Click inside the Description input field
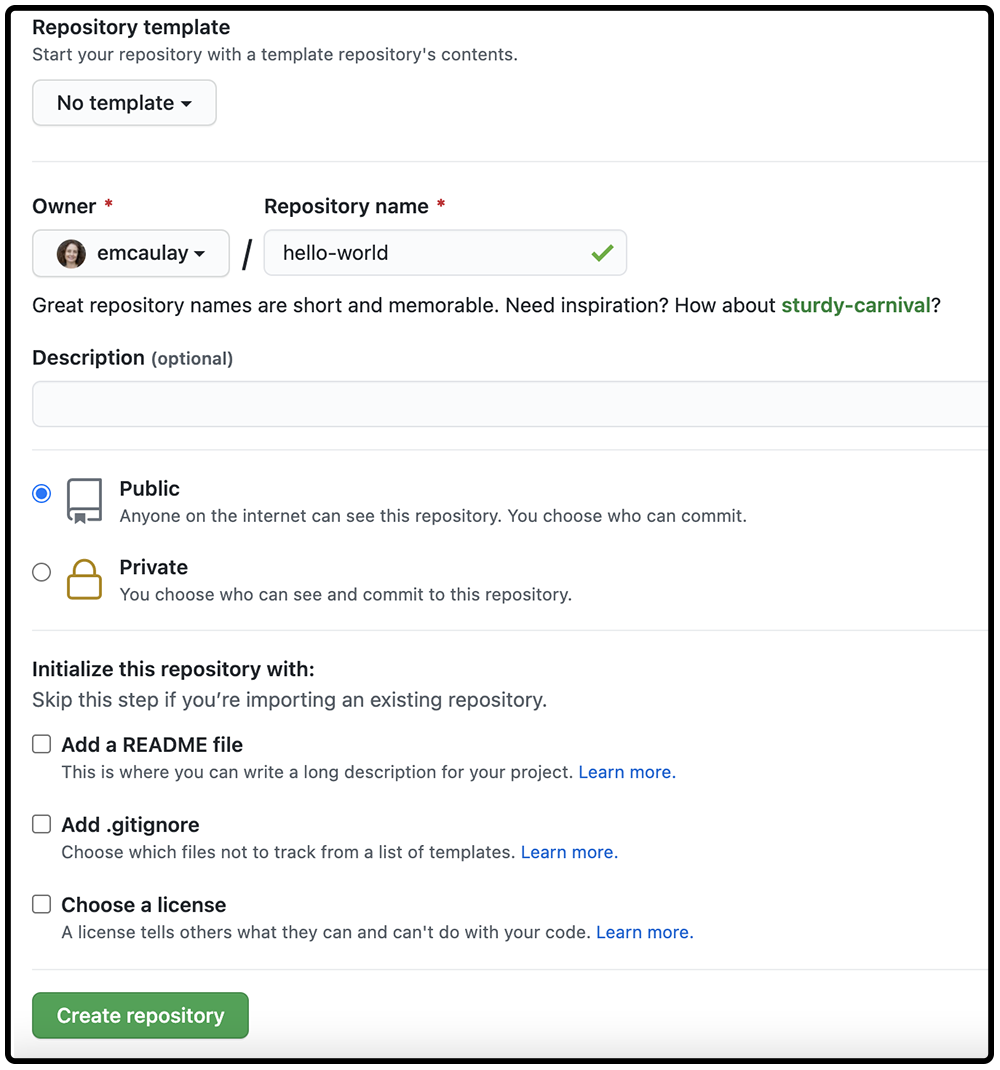 click(500, 403)
